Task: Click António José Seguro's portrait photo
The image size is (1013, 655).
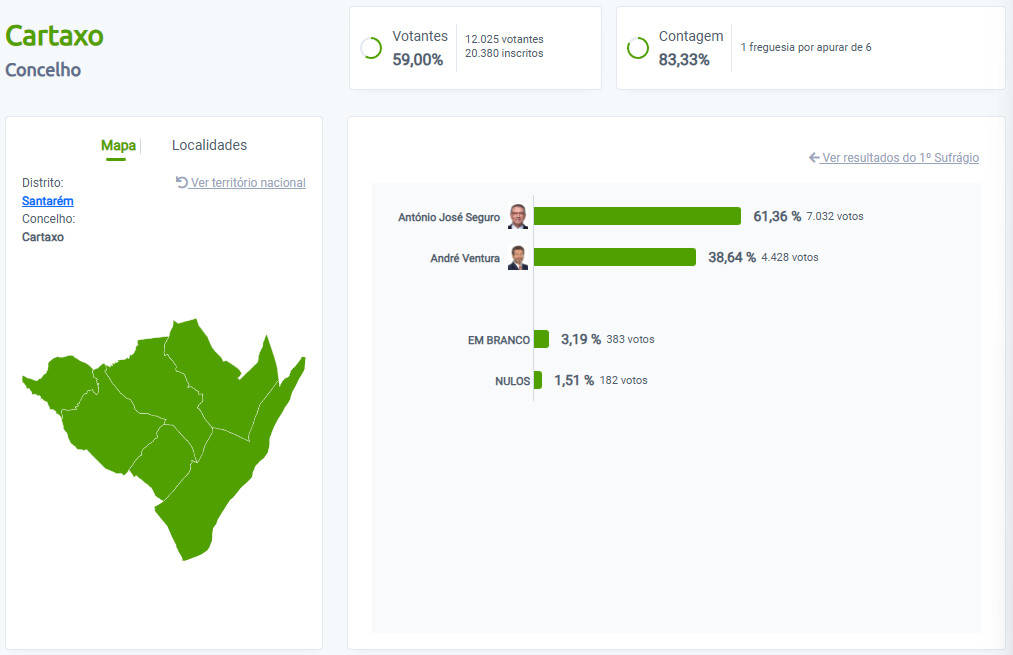Action: pos(517,216)
